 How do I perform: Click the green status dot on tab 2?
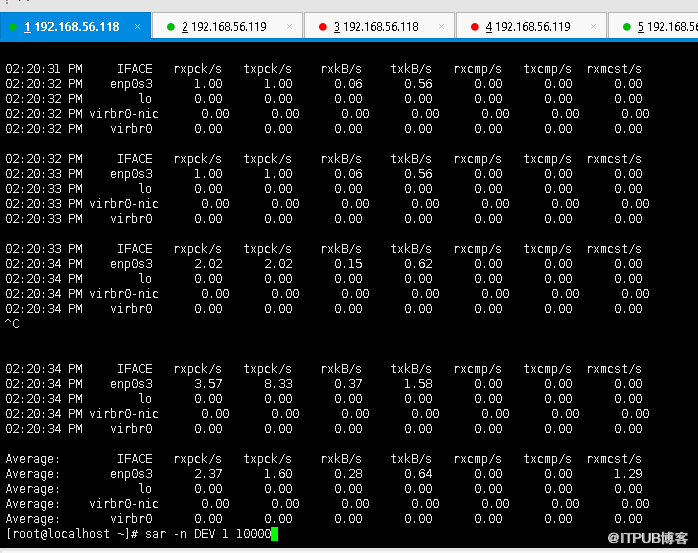point(171,27)
